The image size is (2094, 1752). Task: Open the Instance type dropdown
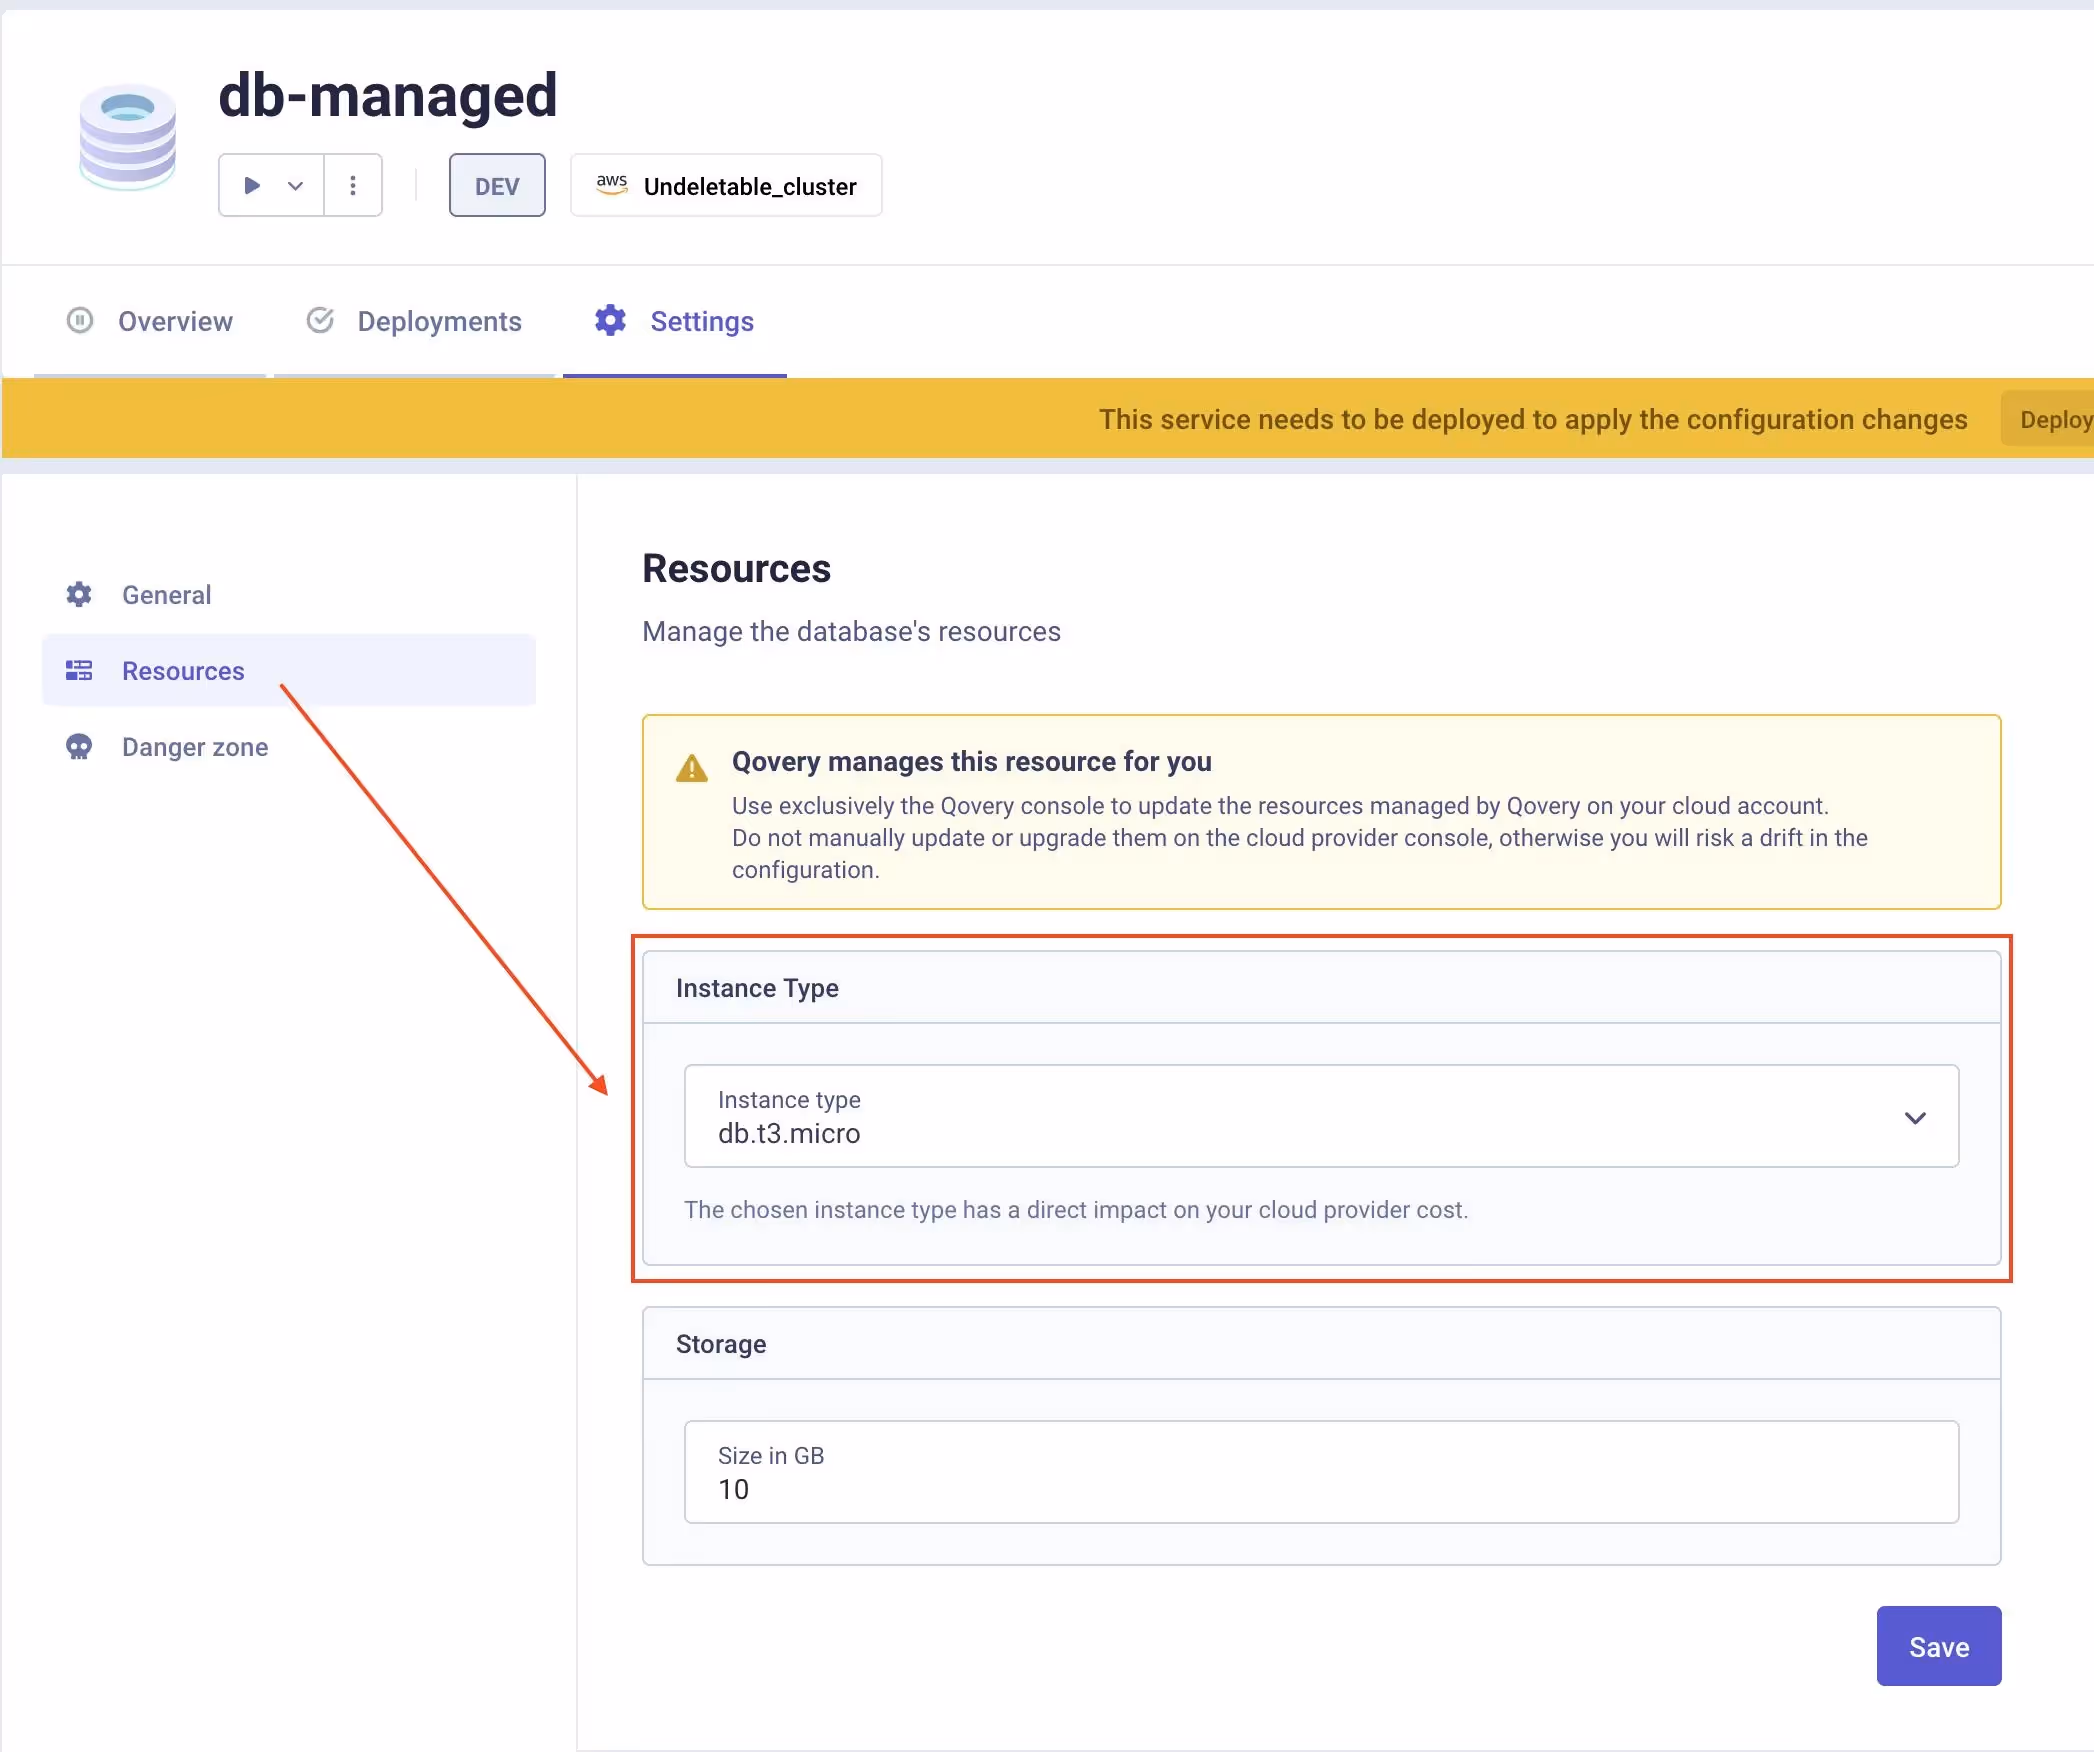coord(1300,1116)
